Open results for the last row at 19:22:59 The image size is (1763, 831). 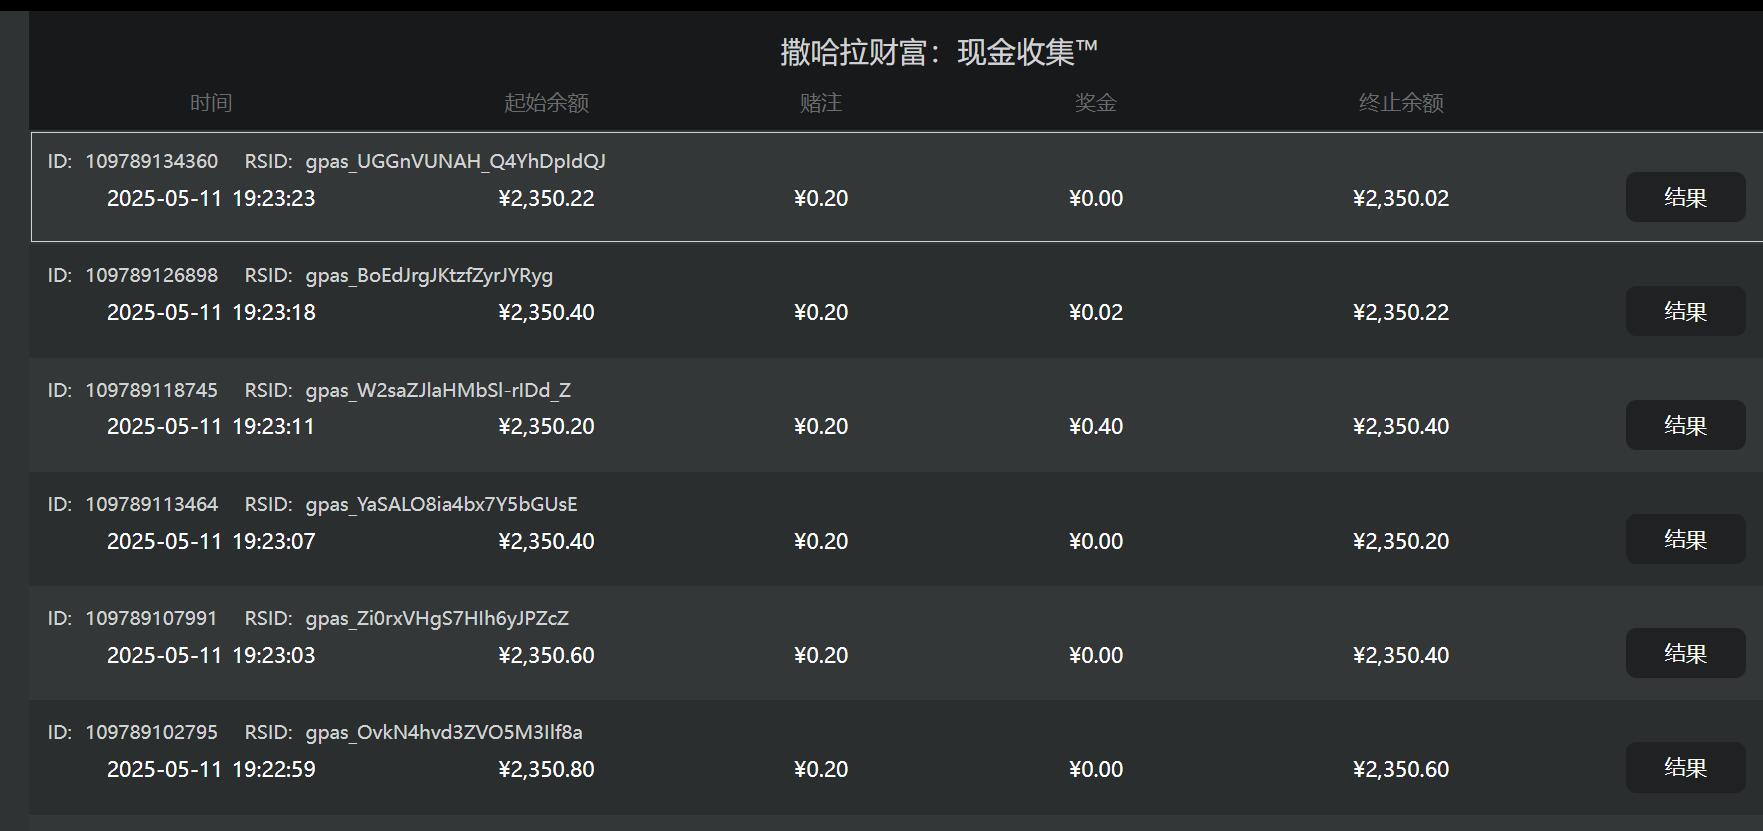tap(1685, 768)
